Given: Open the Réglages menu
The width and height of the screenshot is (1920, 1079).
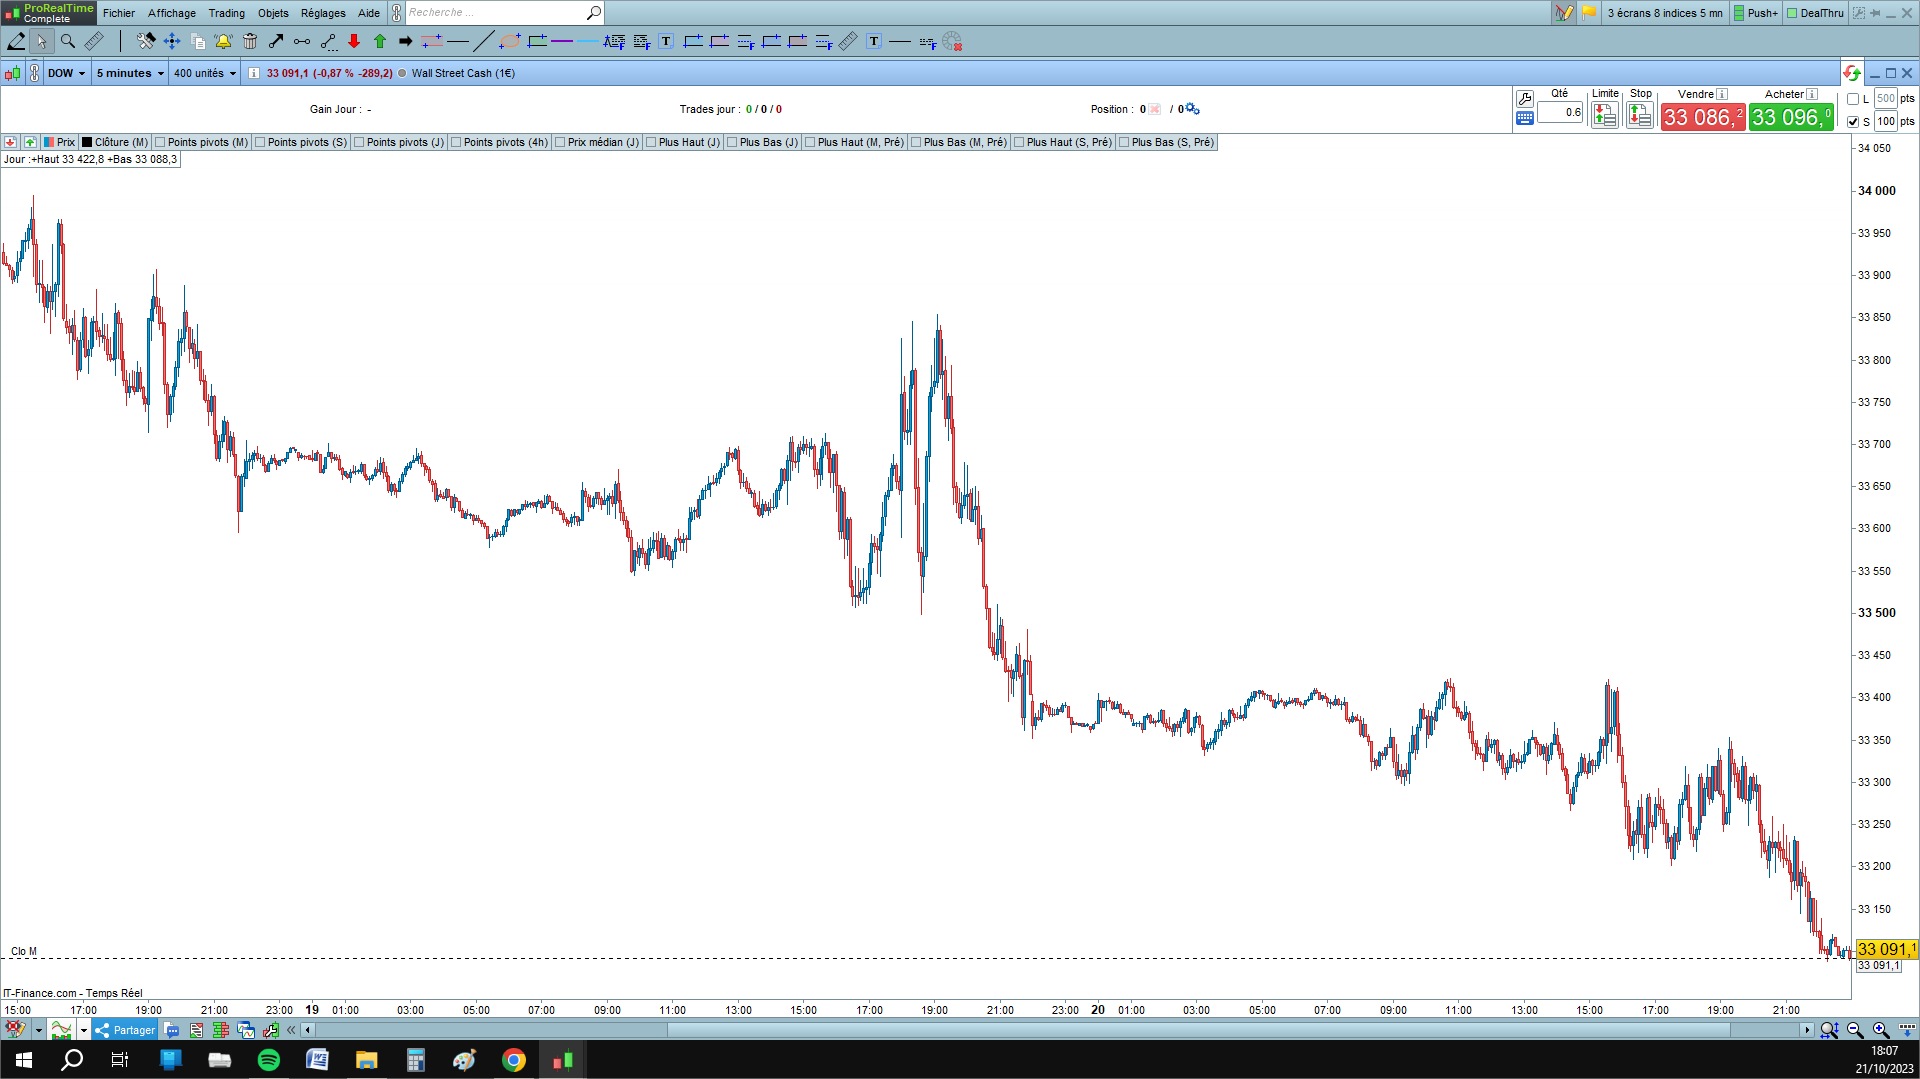Looking at the screenshot, I should (323, 13).
